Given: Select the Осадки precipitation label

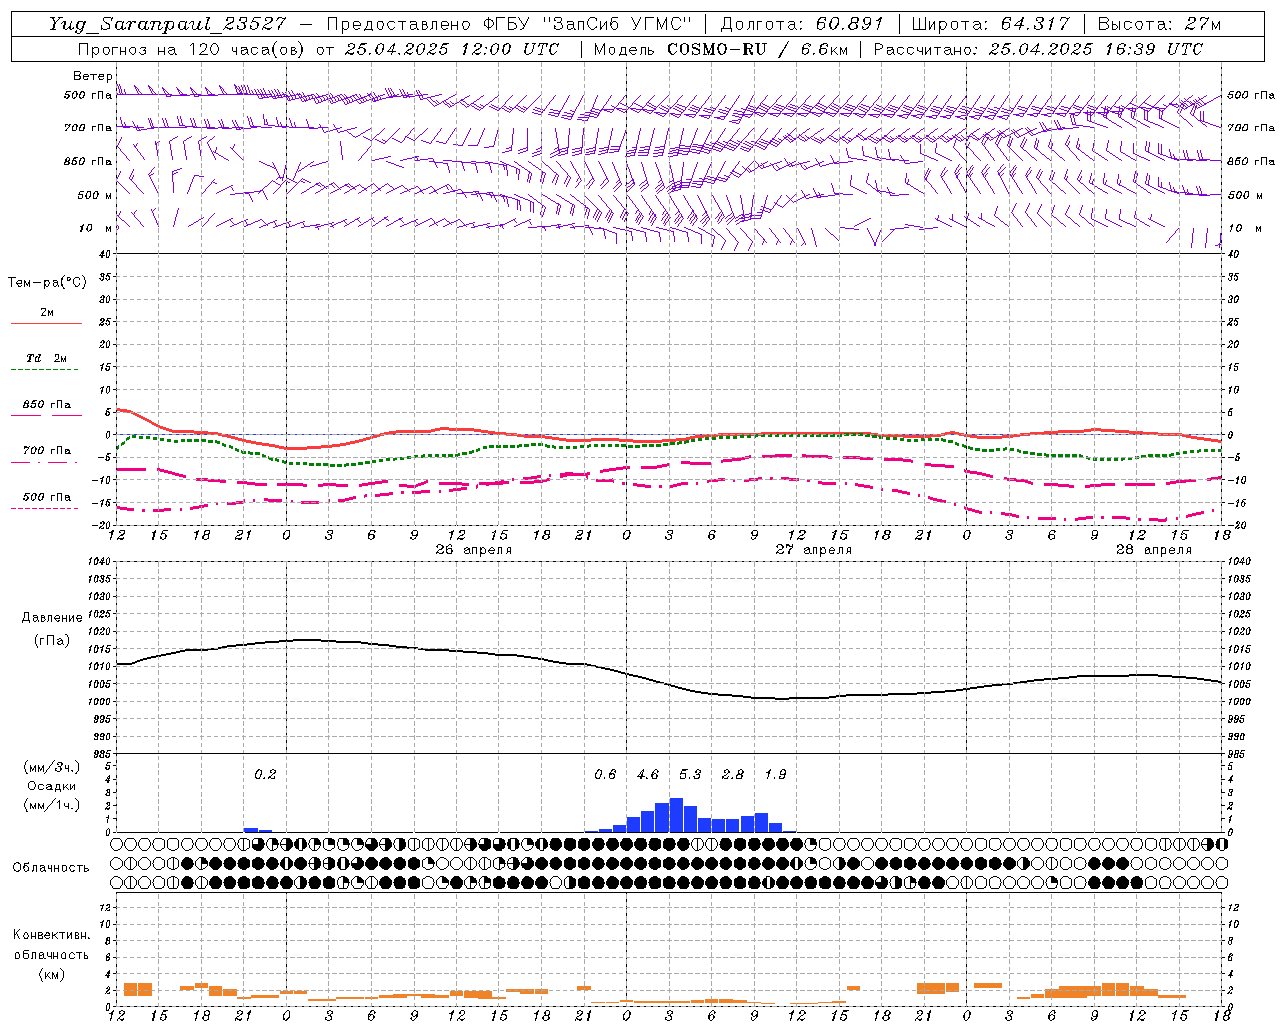Looking at the screenshot, I should (x=51, y=786).
